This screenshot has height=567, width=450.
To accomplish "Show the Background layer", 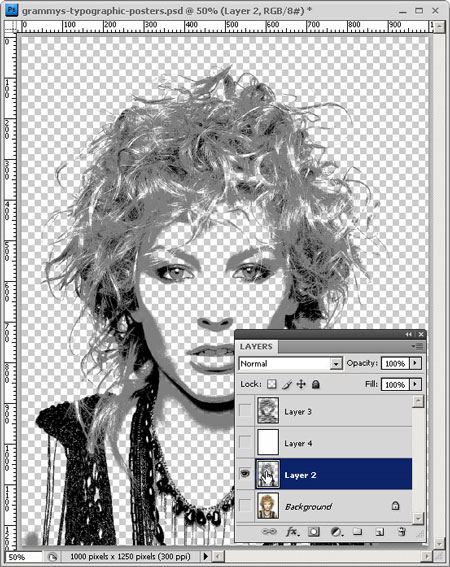I will pyautogui.click(x=245, y=505).
